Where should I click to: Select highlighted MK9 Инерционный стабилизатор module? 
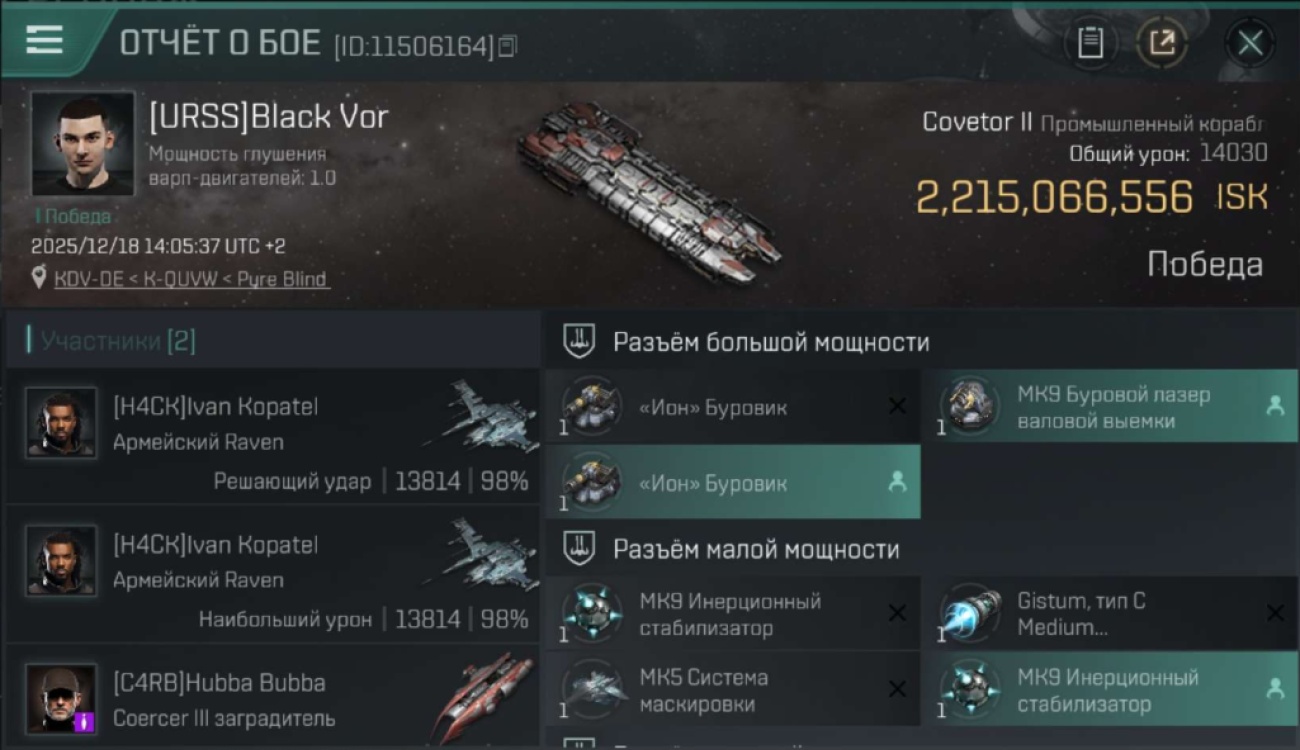[1112, 690]
